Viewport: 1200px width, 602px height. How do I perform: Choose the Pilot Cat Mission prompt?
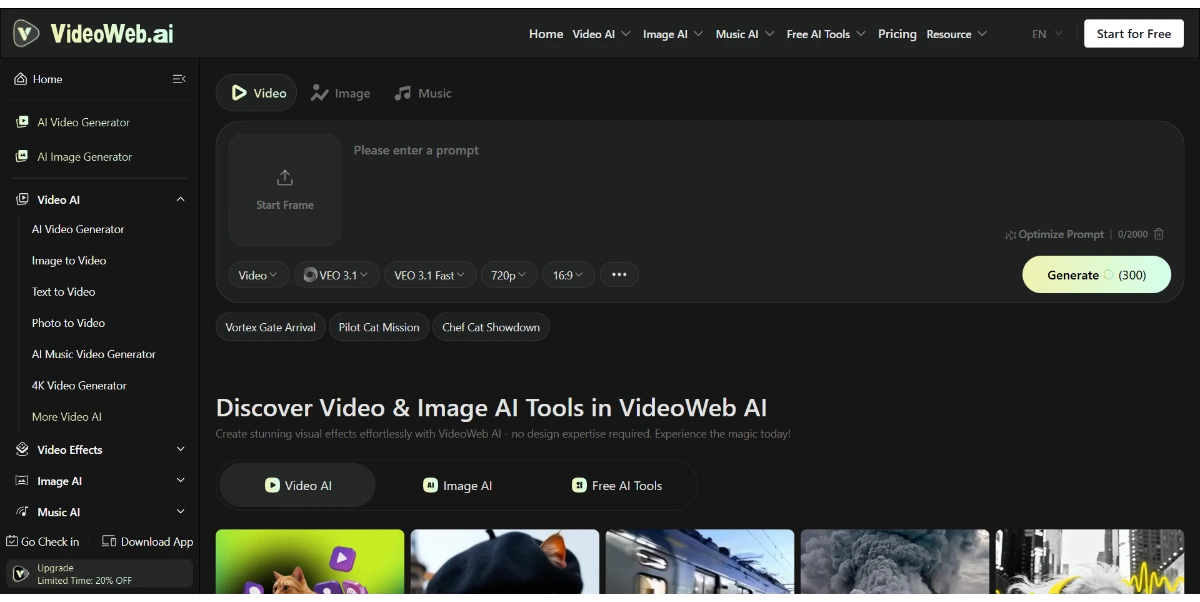click(379, 327)
